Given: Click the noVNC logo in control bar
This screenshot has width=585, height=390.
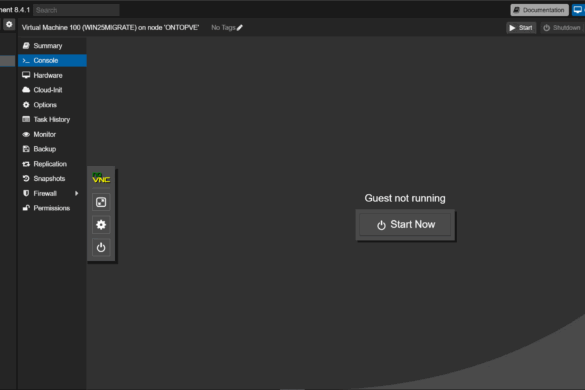Looking at the screenshot, I should coord(101,178).
